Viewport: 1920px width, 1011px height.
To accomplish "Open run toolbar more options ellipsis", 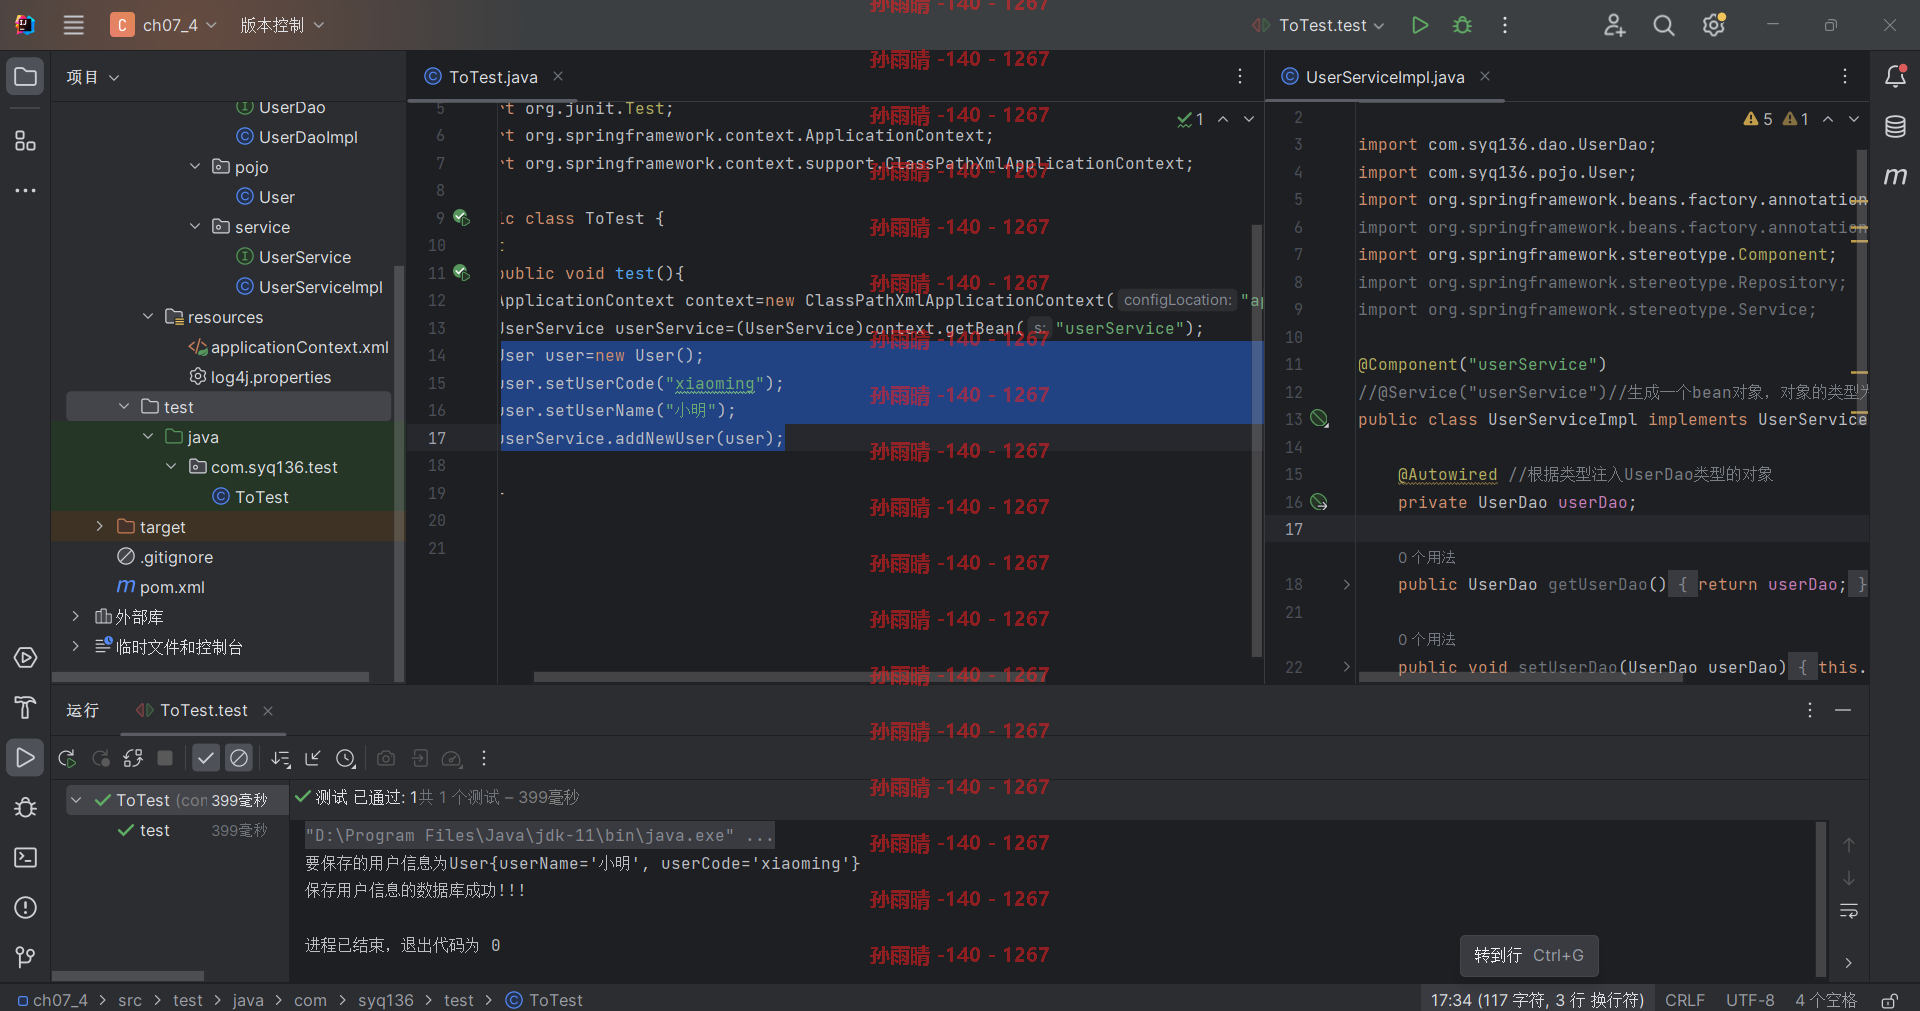I will tap(484, 759).
